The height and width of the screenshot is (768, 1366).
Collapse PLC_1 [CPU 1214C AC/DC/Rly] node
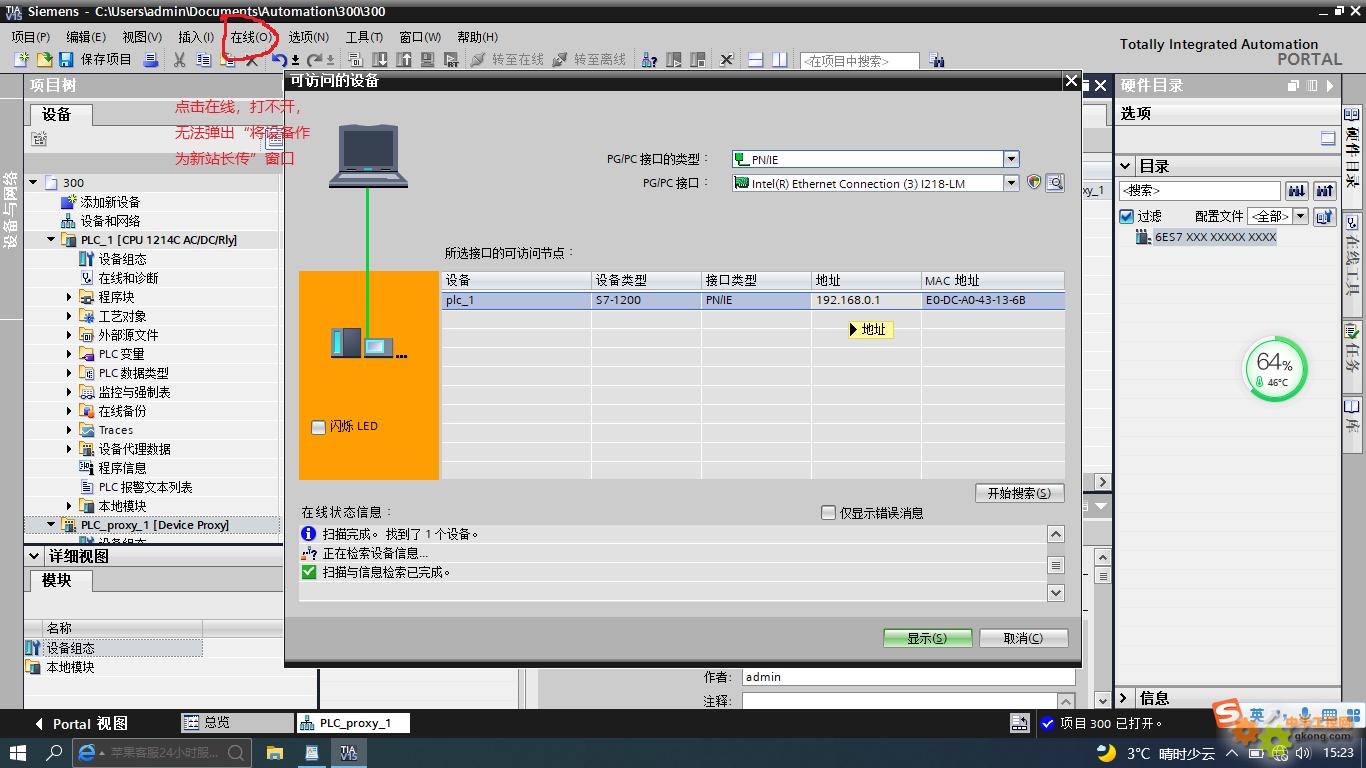[52, 240]
